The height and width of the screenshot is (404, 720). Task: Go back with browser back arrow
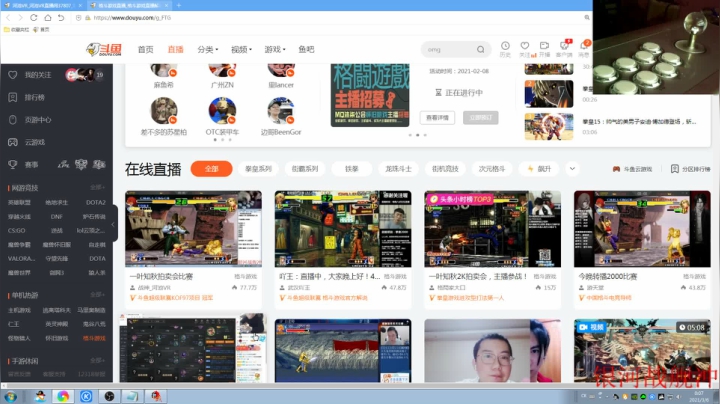click(8, 17)
